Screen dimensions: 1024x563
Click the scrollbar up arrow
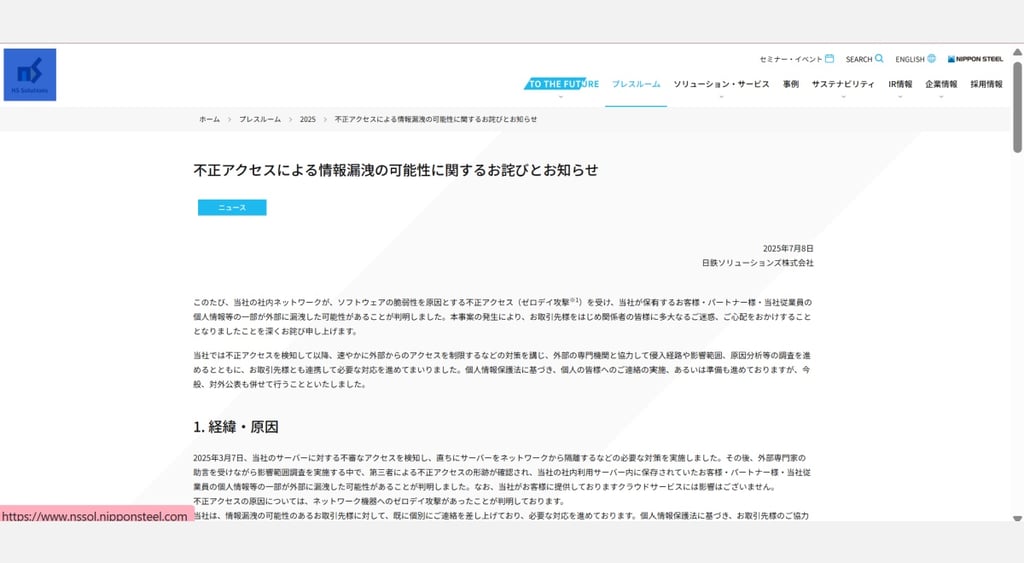1017,52
